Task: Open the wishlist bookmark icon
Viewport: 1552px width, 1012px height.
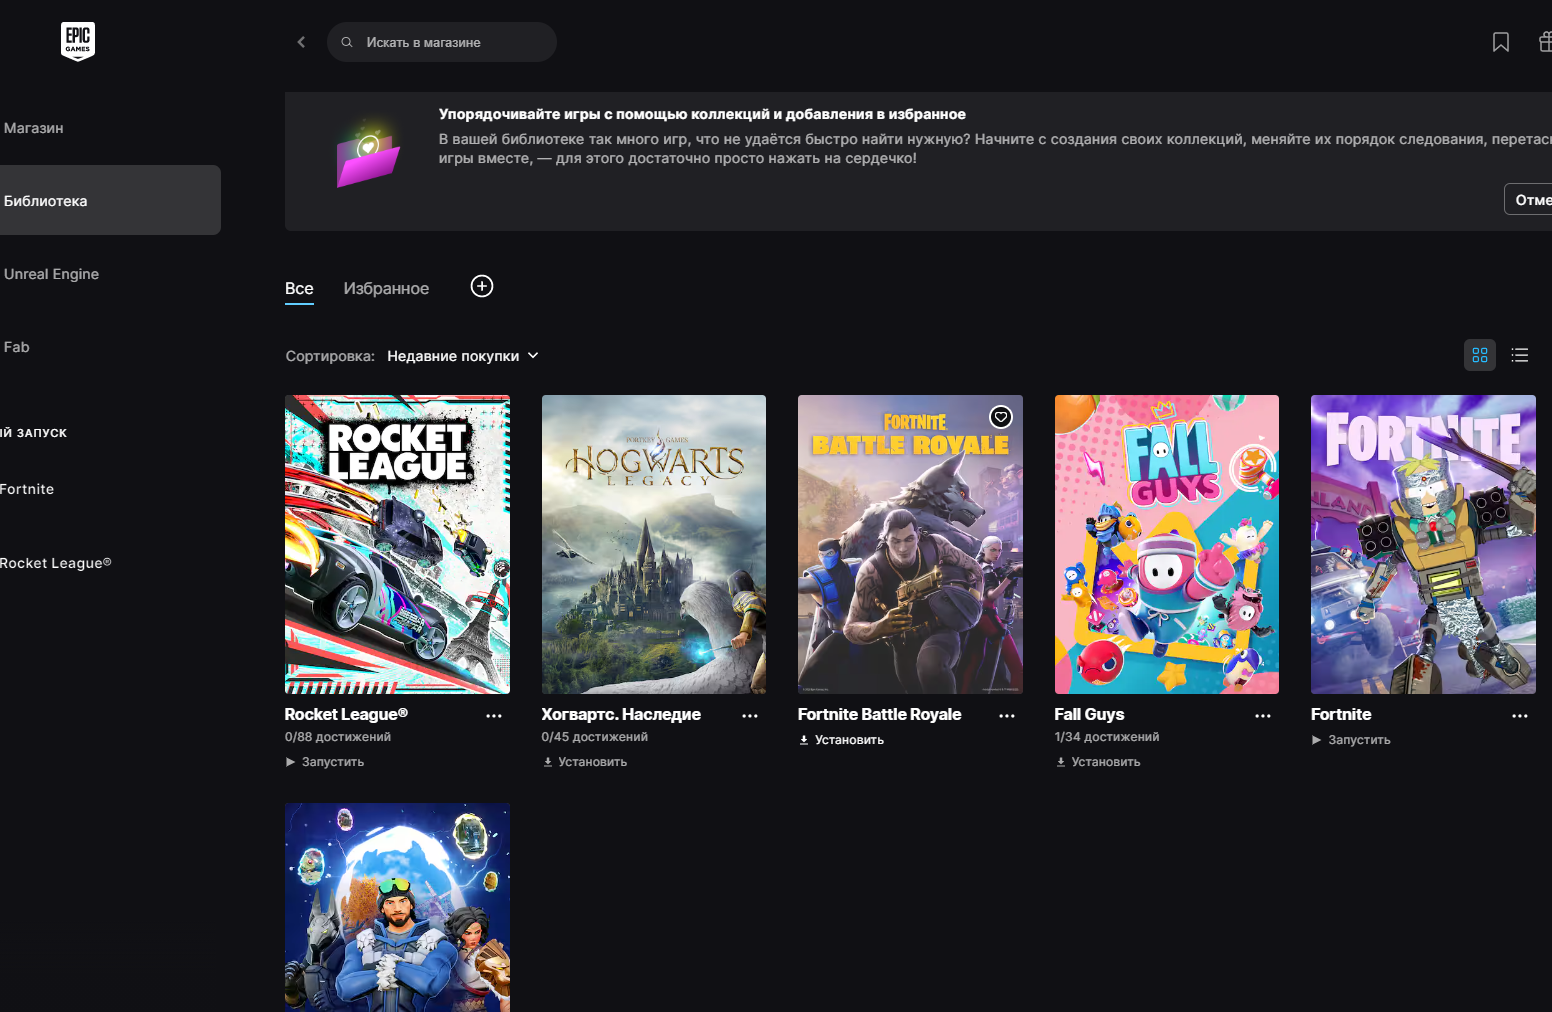Action: (x=1500, y=42)
